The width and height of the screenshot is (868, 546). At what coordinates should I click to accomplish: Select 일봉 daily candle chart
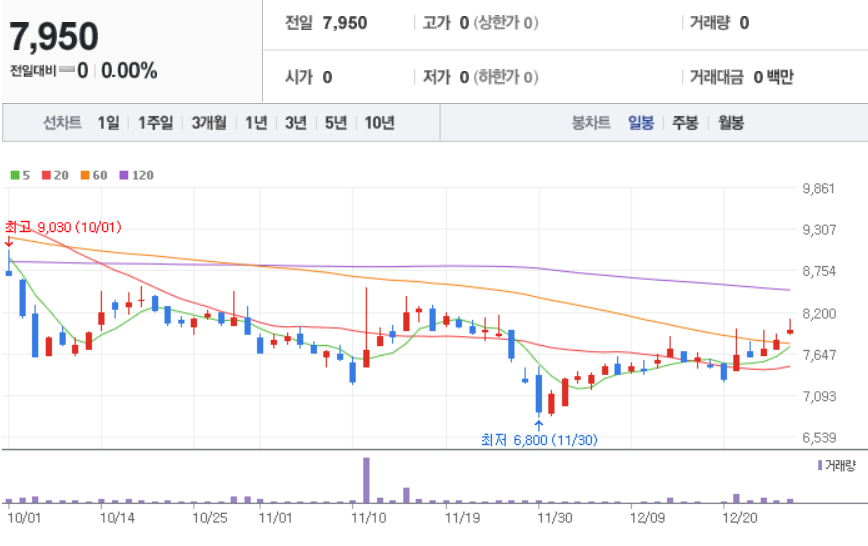[640, 122]
